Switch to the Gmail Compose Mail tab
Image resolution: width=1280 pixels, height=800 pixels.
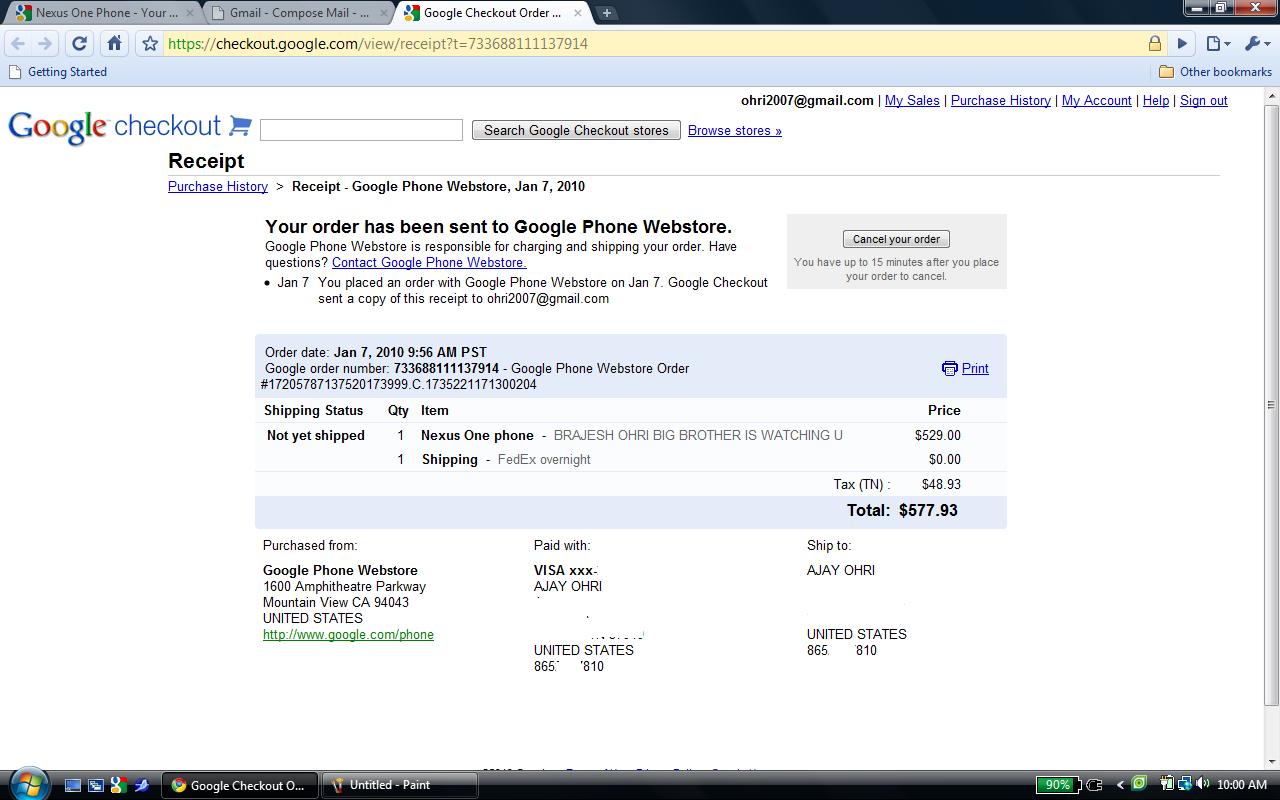click(x=298, y=13)
